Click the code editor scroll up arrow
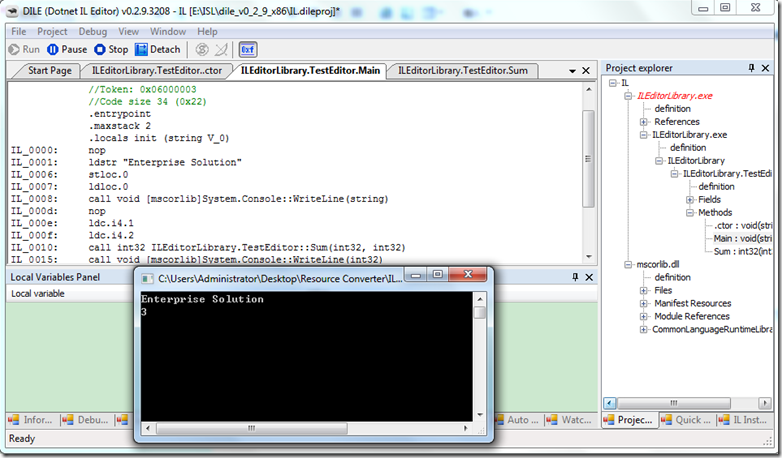782x458 pixels. click(588, 89)
